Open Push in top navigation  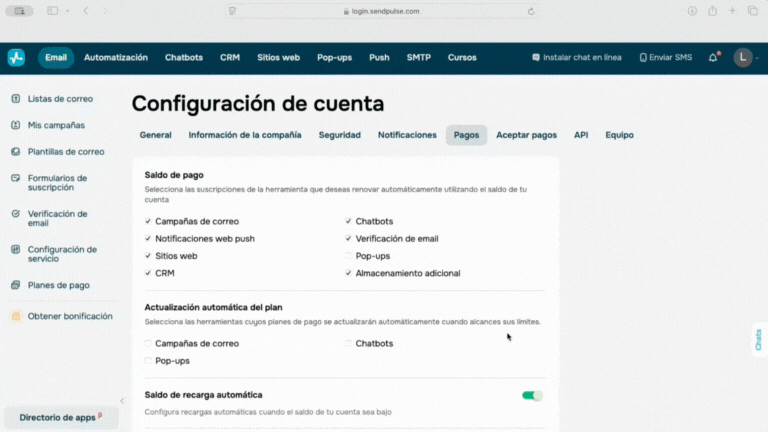(379, 58)
